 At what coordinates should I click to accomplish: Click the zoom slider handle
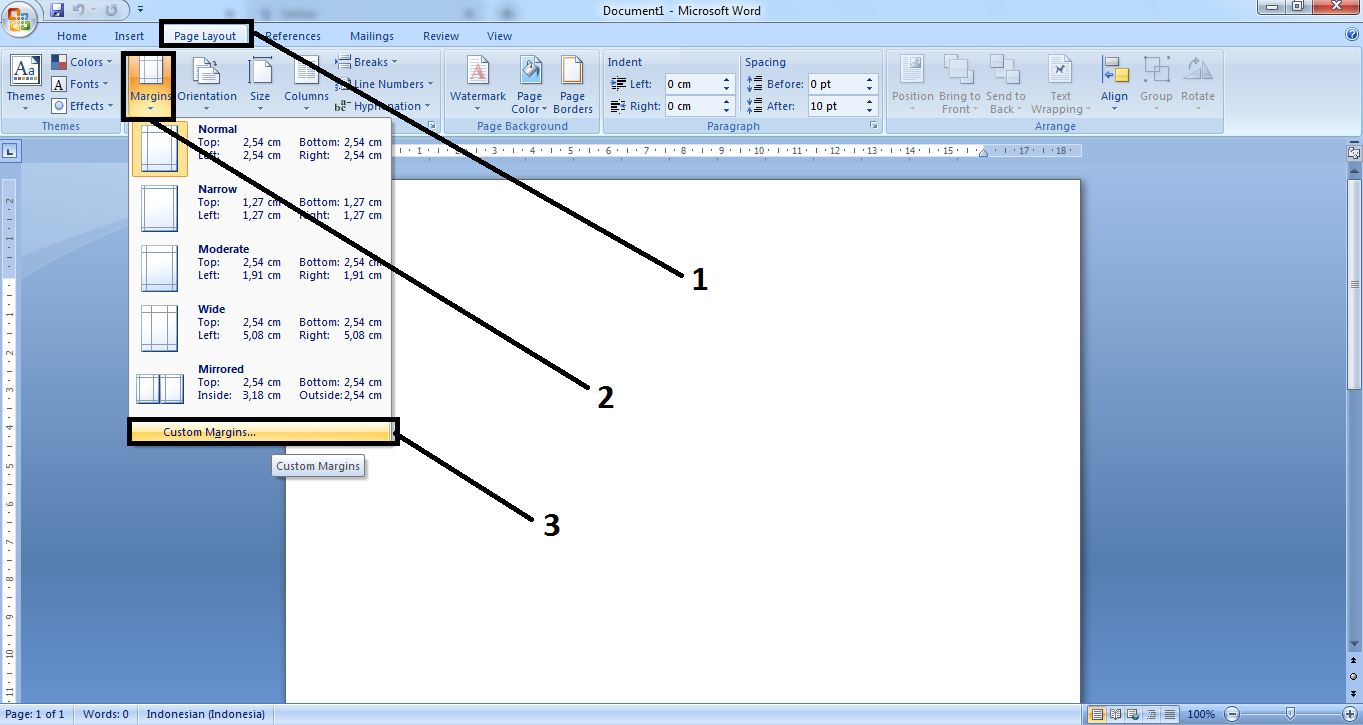click(1291, 714)
